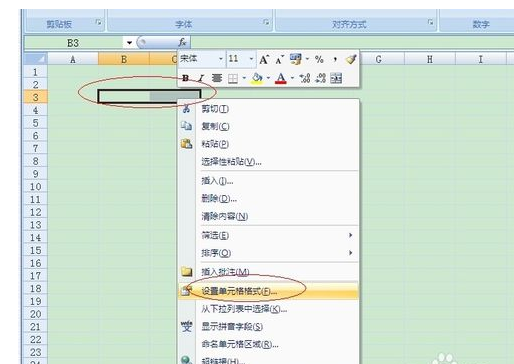Select column H header
This screenshot has width=514, height=364.
(430, 59)
